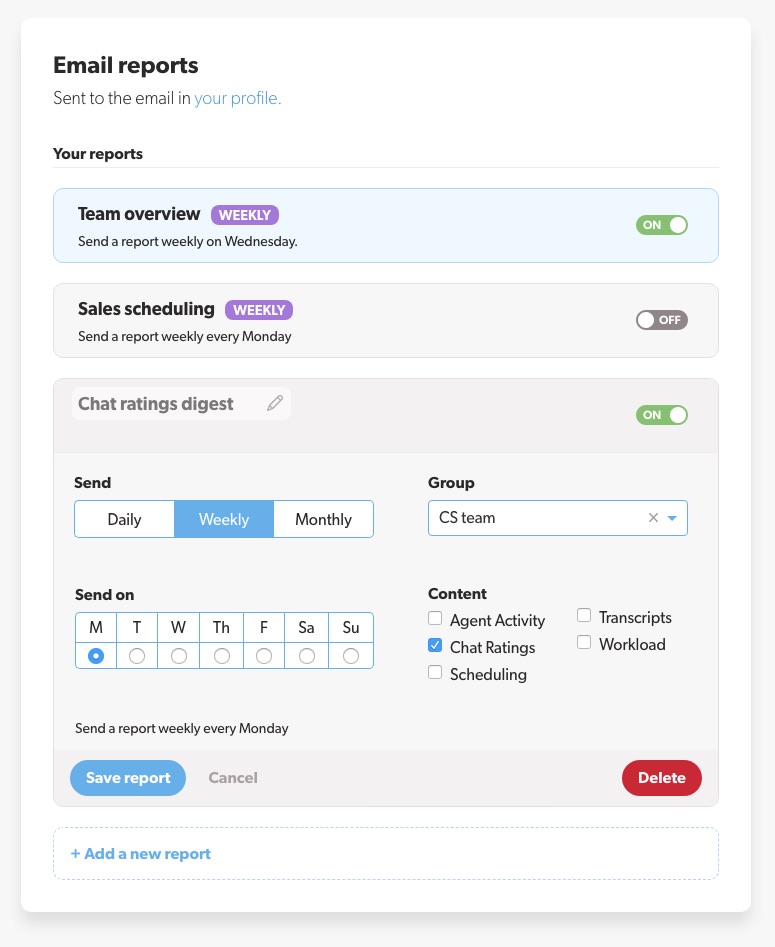Viewport: 775px width, 947px height.
Task: Switch sending frequency to Monthly
Action: click(322, 519)
